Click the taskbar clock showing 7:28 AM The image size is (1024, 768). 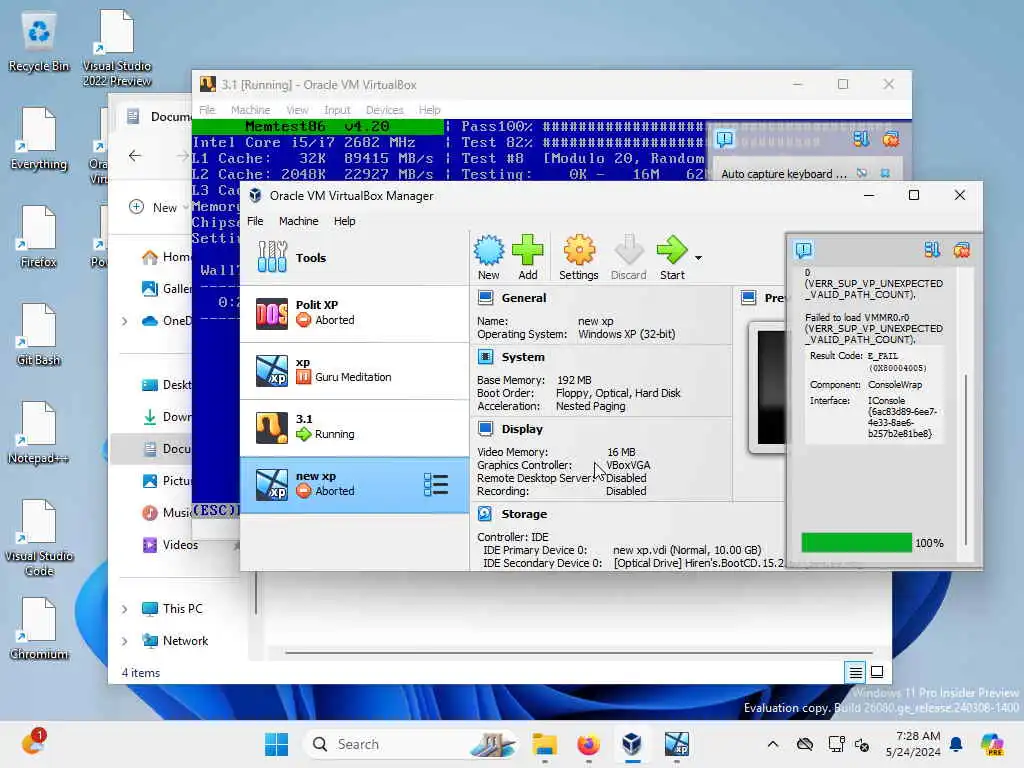(912, 744)
